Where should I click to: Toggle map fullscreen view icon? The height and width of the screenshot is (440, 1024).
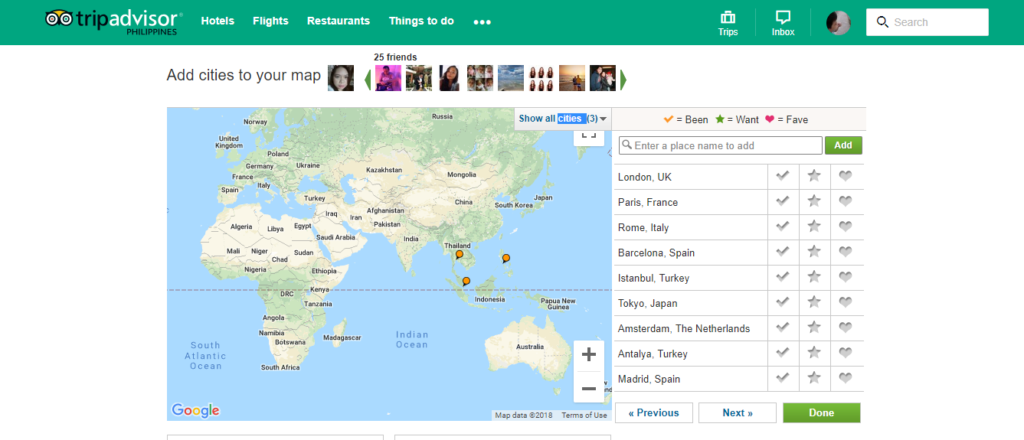[x=589, y=134]
